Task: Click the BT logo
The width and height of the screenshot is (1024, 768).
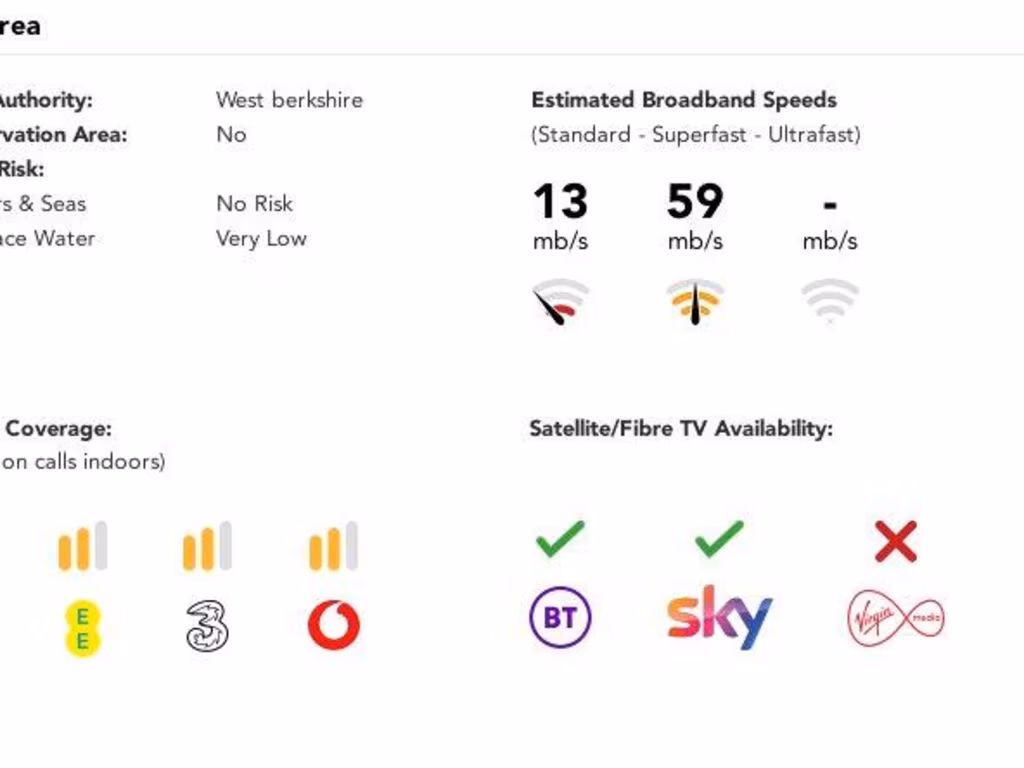Action: [x=560, y=618]
